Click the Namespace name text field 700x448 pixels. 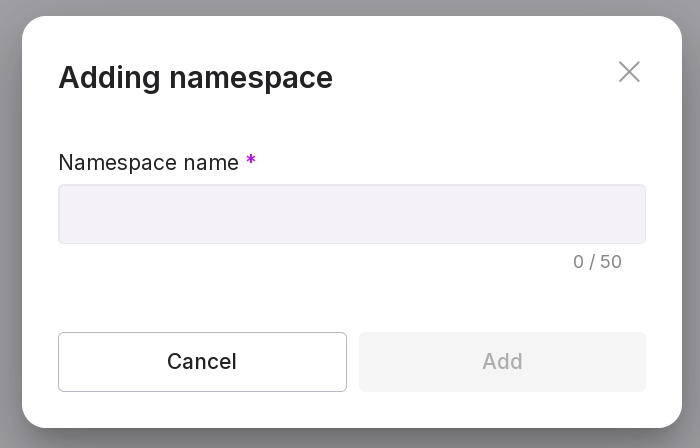(351, 214)
